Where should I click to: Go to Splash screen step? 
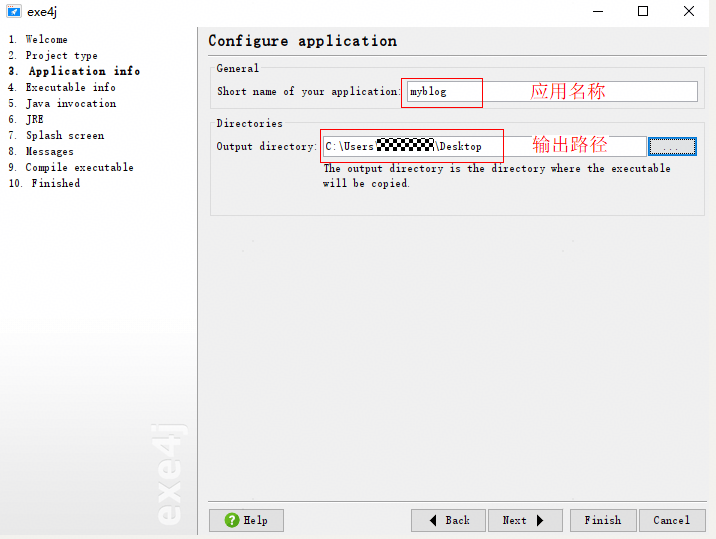(56, 135)
